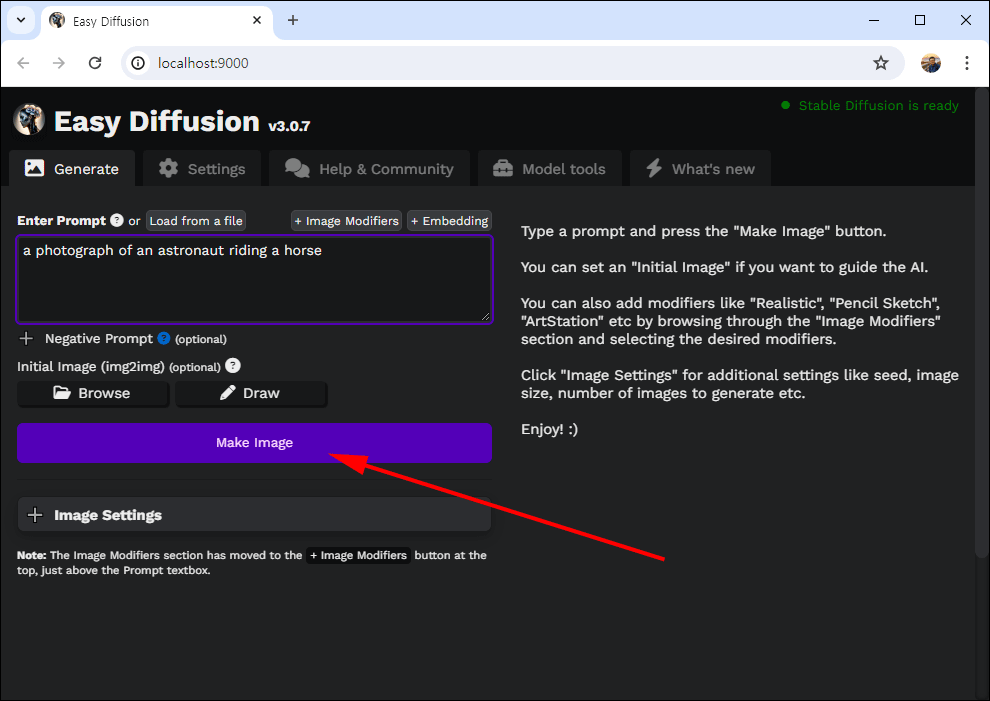Click the page vertical scrollbar
The image size is (990, 701).
click(982, 322)
